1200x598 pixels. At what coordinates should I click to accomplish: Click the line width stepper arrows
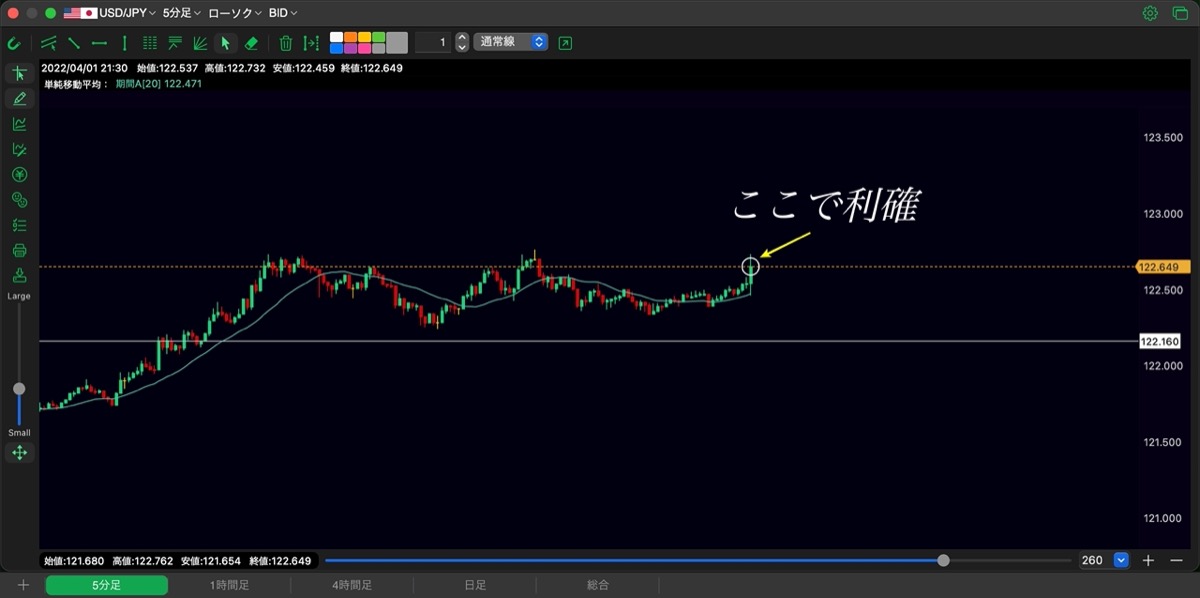pos(462,43)
